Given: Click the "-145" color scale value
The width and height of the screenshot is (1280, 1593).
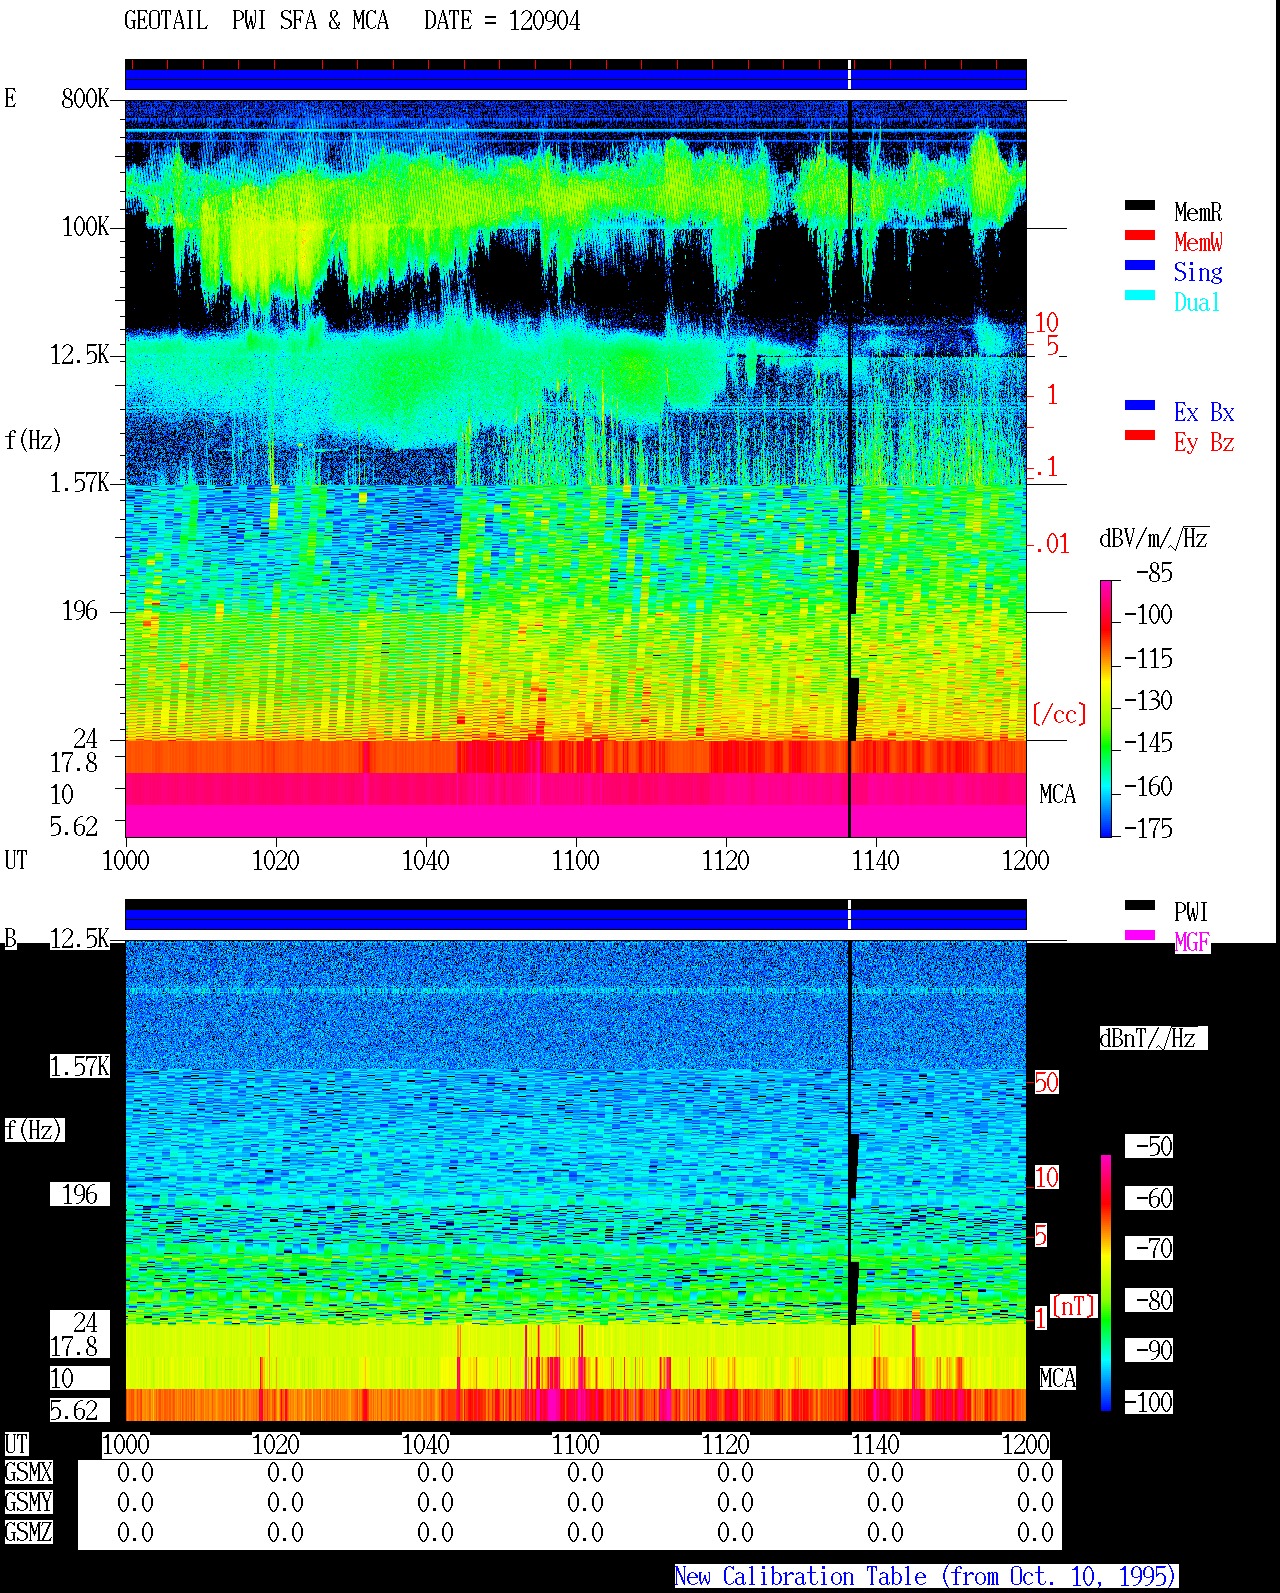Looking at the screenshot, I should tap(1148, 743).
